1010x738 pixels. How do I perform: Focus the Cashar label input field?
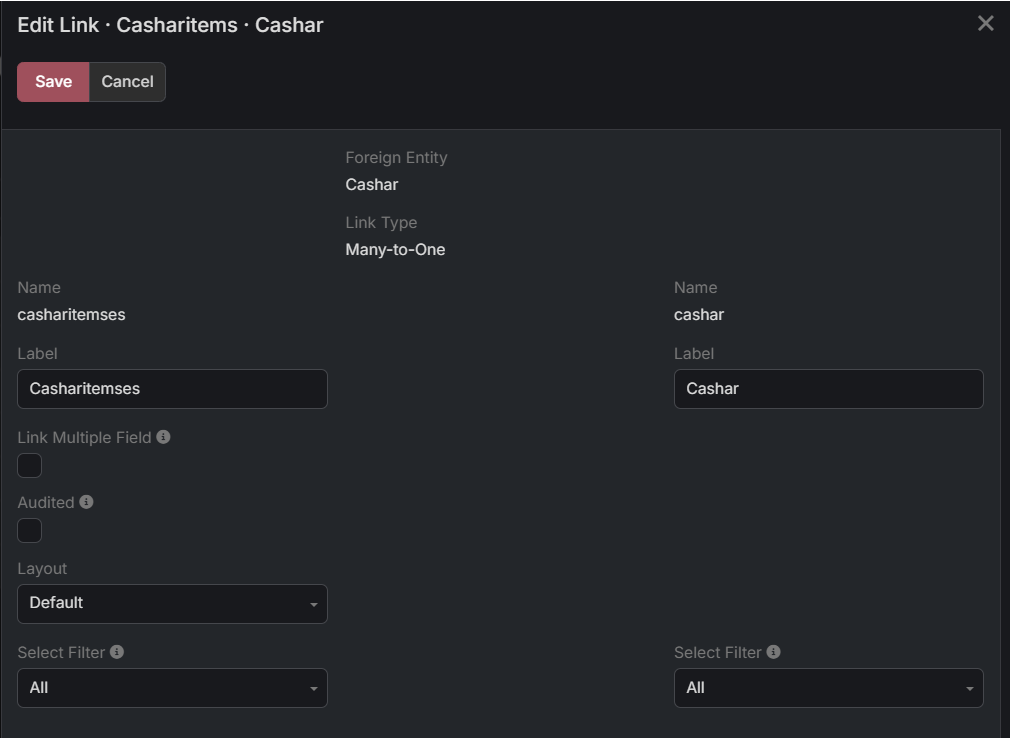tap(828, 389)
